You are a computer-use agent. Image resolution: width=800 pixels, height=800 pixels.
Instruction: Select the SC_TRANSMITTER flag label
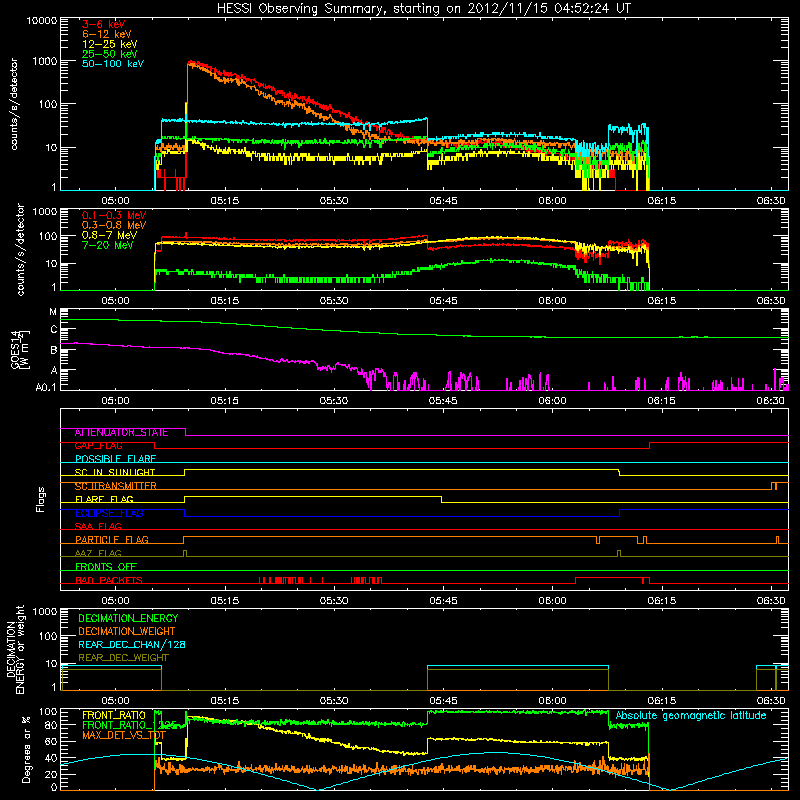(115, 486)
